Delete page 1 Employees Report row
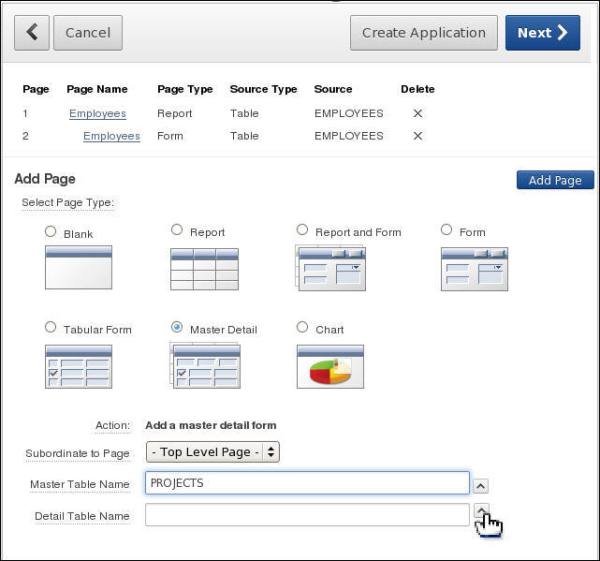 tap(418, 113)
